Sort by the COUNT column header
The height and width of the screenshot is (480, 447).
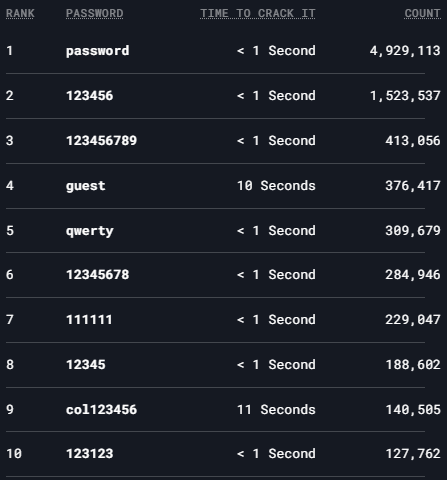[422, 13]
